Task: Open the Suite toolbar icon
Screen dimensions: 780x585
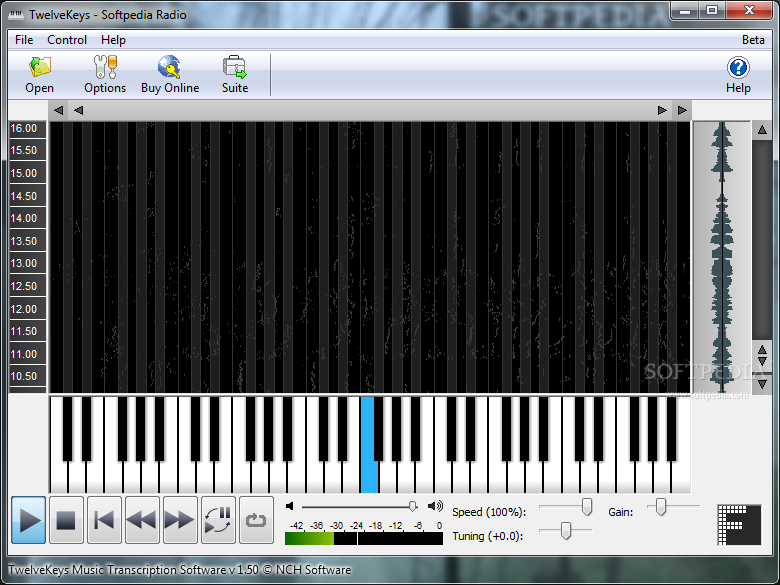Action: [x=235, y=75]
